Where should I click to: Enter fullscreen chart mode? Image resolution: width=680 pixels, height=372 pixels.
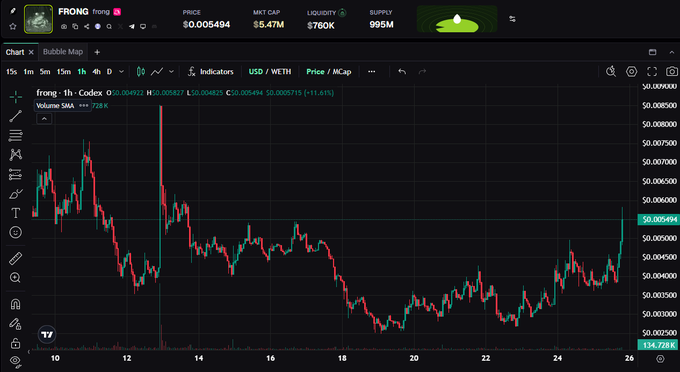pyautogui.click(x=652, y=72)
